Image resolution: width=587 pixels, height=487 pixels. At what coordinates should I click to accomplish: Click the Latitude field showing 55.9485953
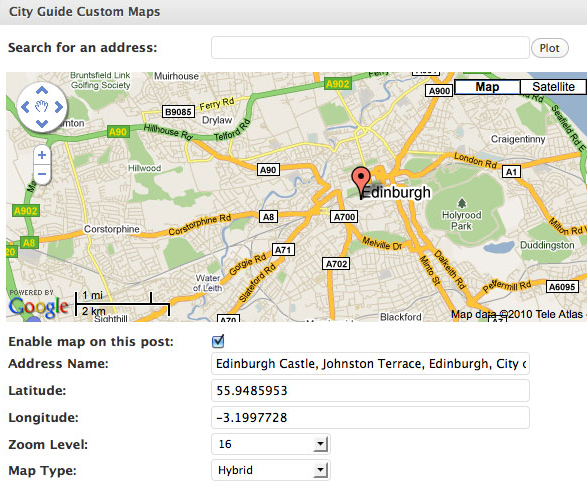tap(370, 390)
